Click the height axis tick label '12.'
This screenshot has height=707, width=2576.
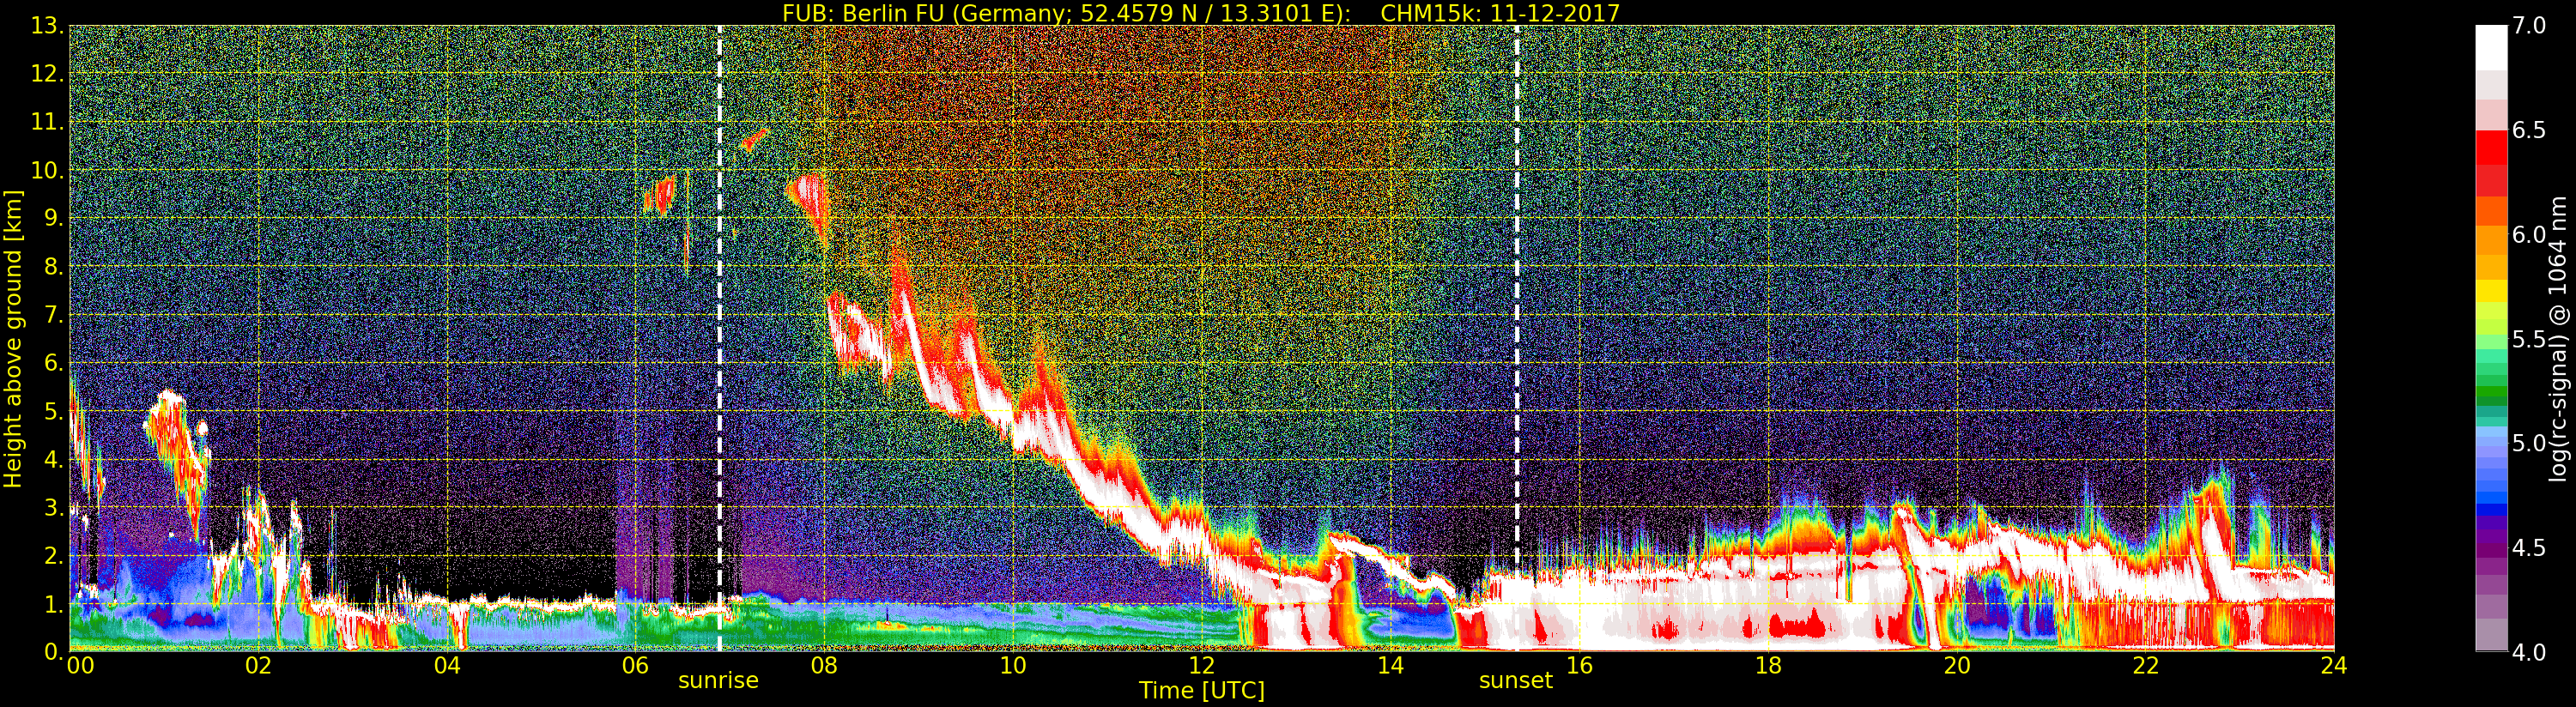47,74
